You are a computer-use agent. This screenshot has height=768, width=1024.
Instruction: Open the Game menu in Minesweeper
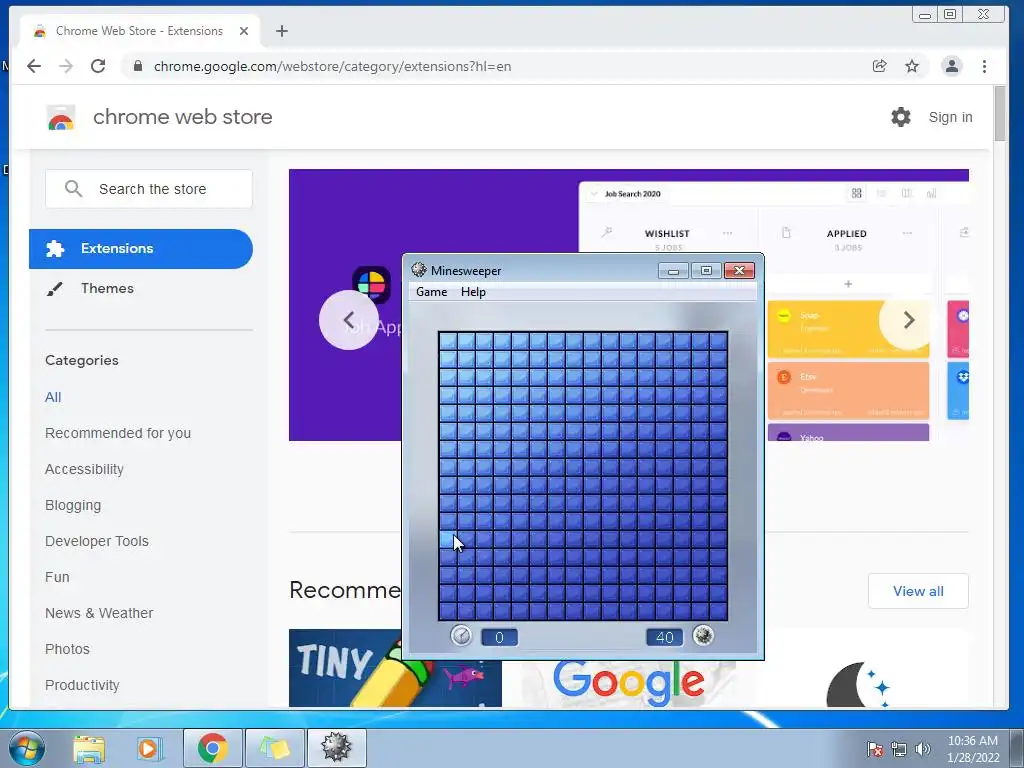(x=431, y=292)
